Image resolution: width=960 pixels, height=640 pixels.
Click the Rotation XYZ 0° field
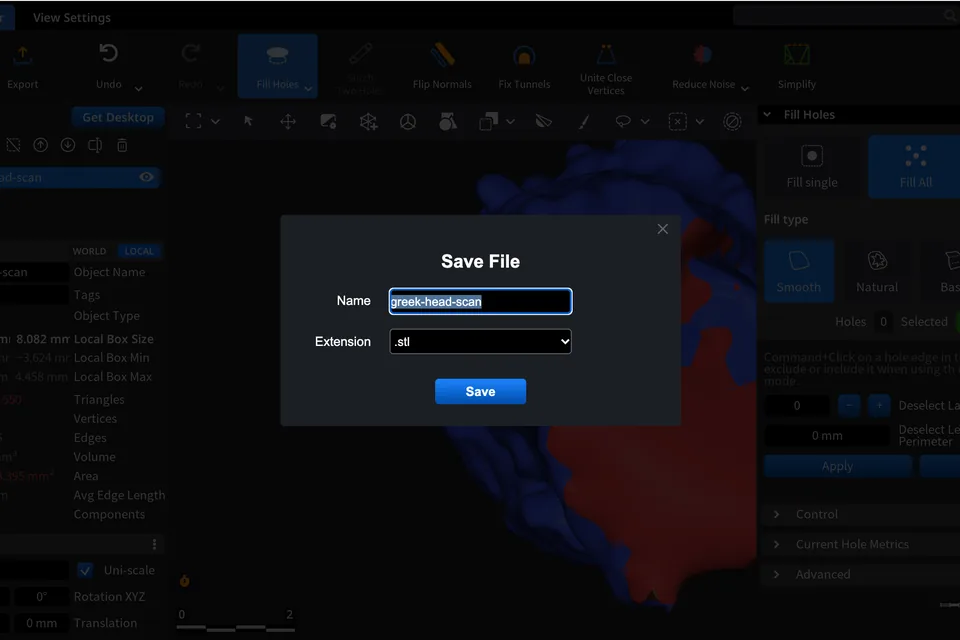(41, 597)
